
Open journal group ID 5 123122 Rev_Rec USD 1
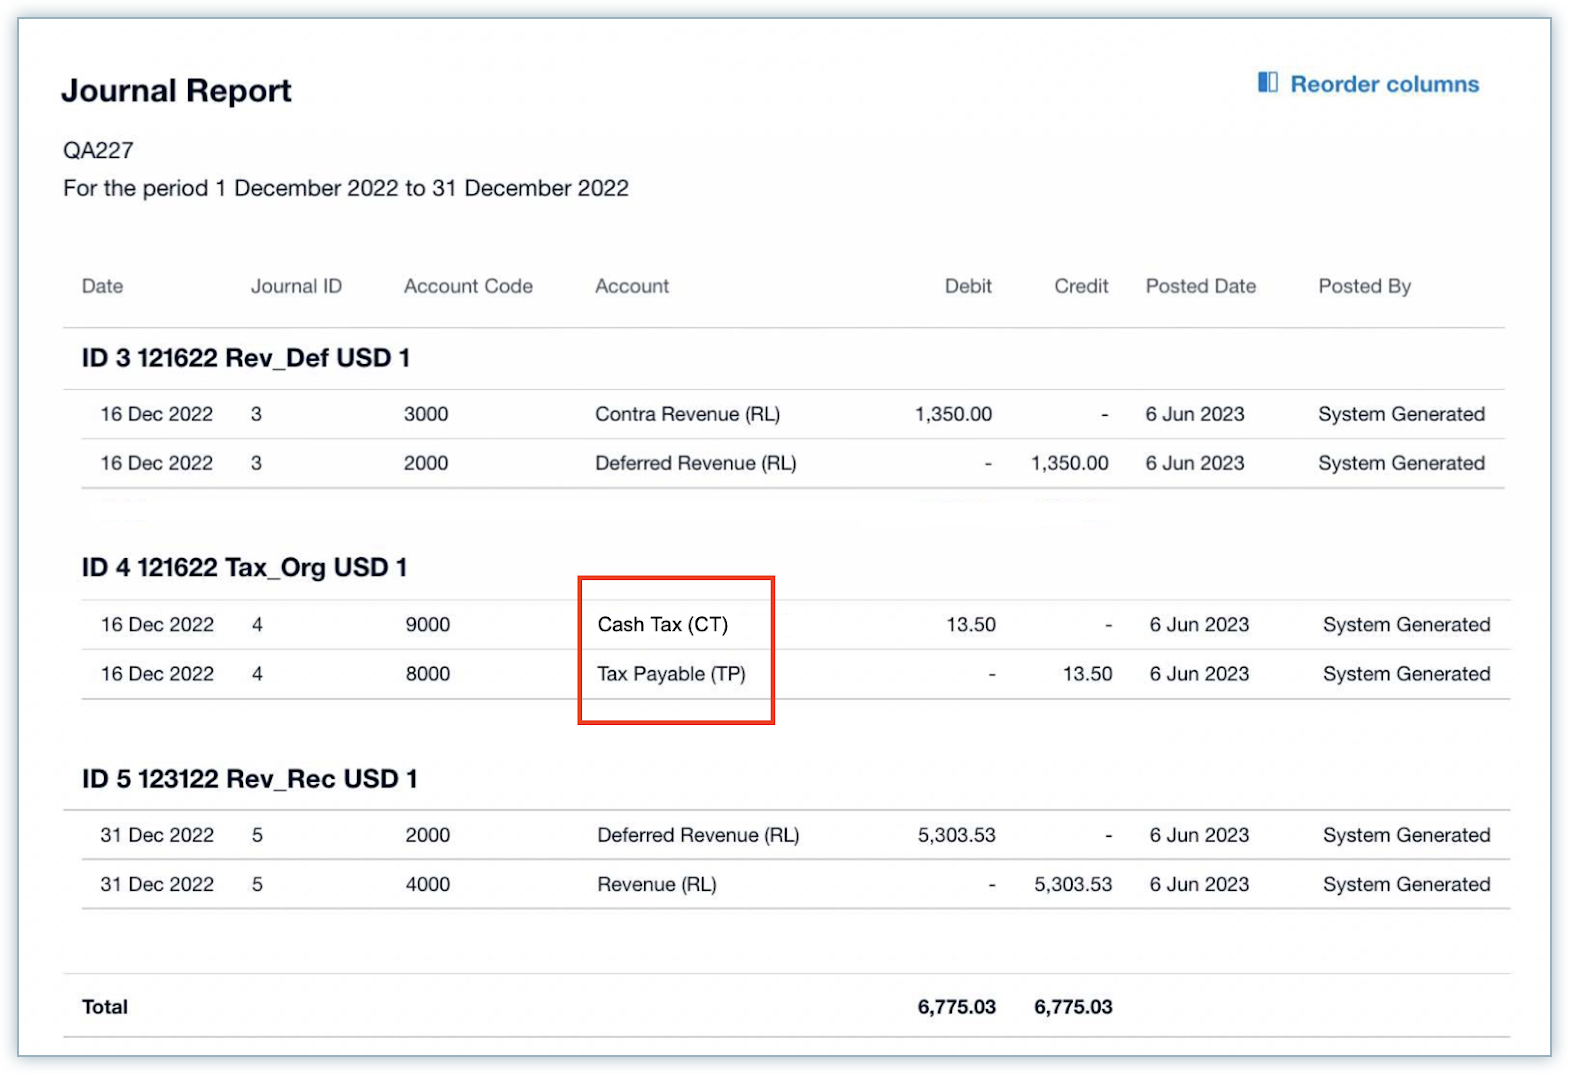[249, 779]
